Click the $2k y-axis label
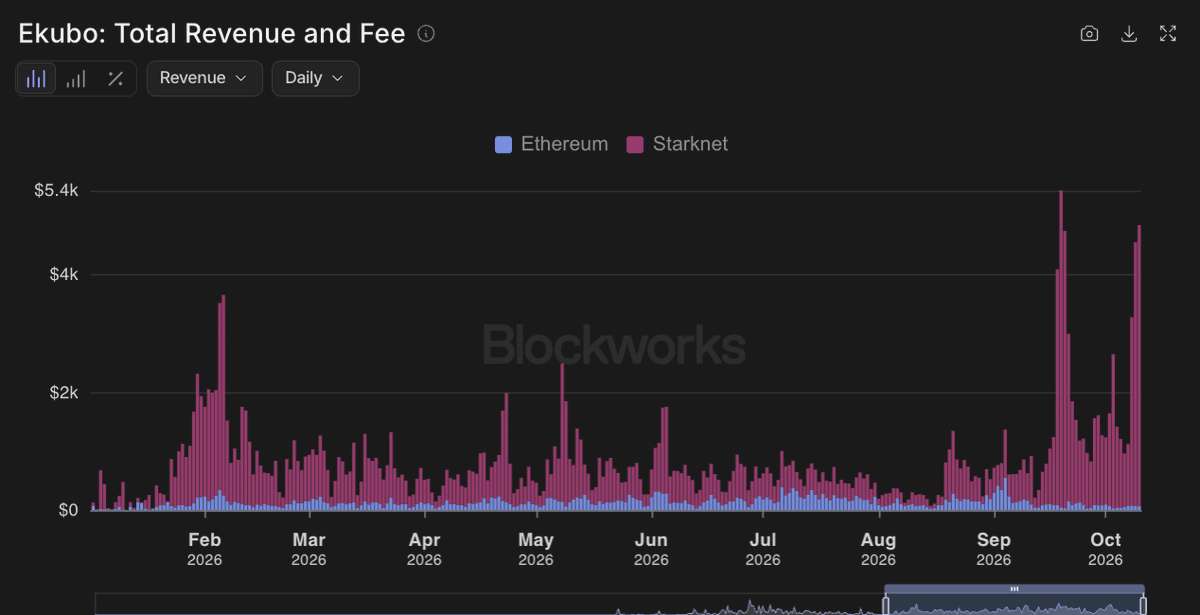1200x615 pixels. (x=64, y=393)
